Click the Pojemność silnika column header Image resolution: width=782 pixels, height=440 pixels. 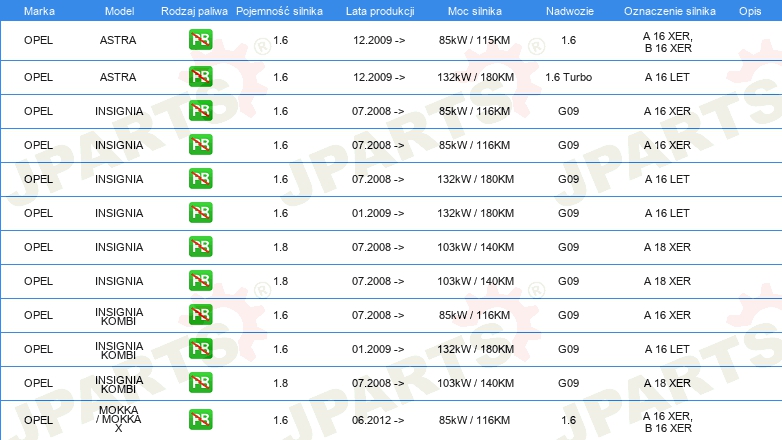point(279,11)
